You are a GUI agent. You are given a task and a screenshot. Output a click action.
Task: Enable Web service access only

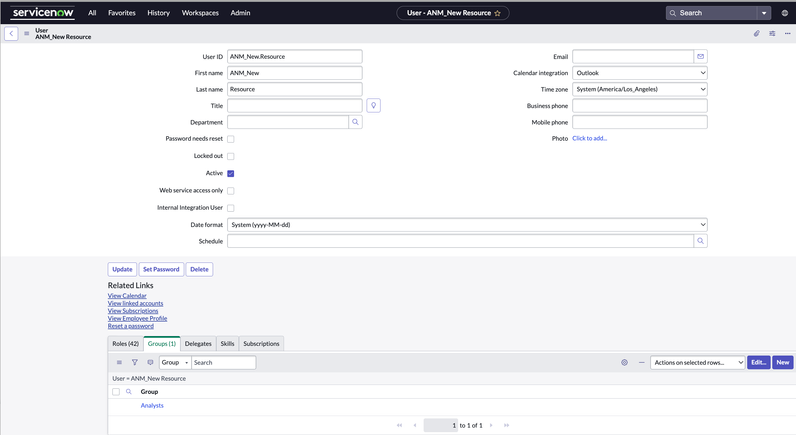coord(230,191)
